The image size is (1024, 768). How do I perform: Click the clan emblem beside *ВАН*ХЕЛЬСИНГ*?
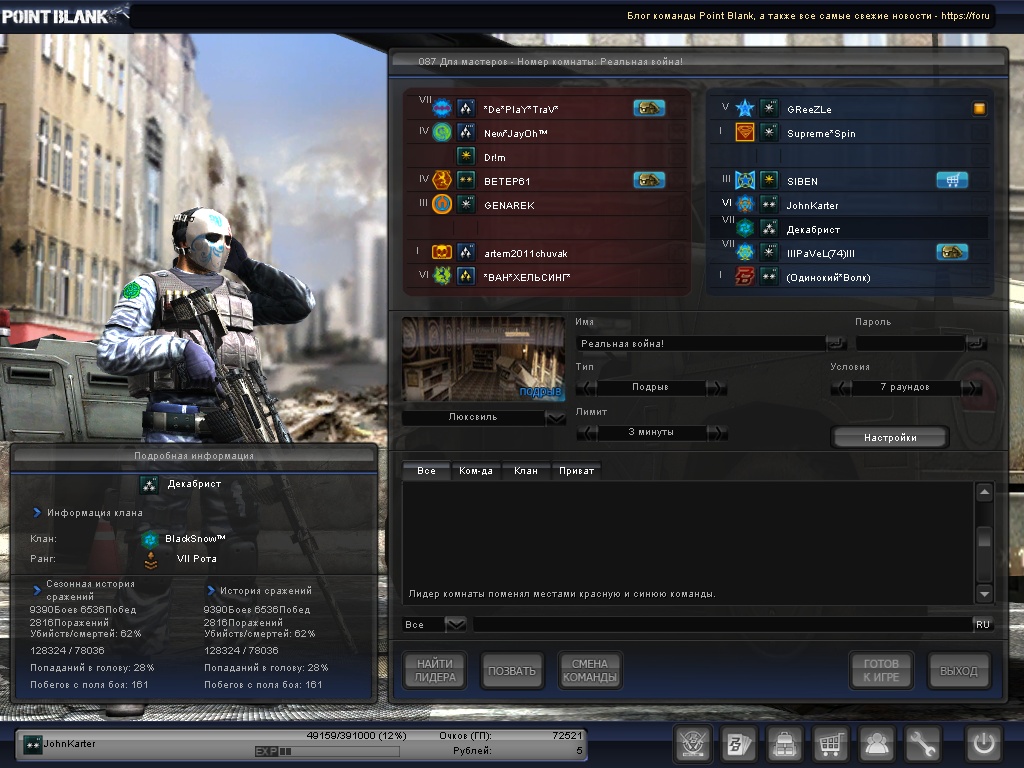[442, 276]
